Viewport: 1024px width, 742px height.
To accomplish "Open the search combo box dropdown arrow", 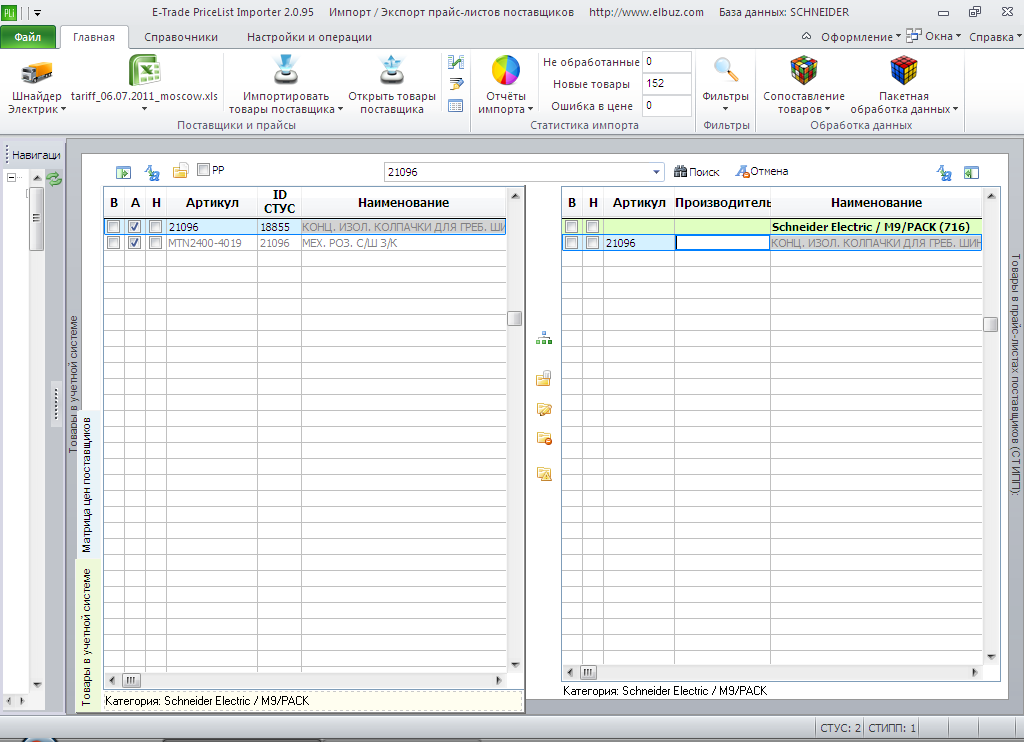I will point(656,172).
